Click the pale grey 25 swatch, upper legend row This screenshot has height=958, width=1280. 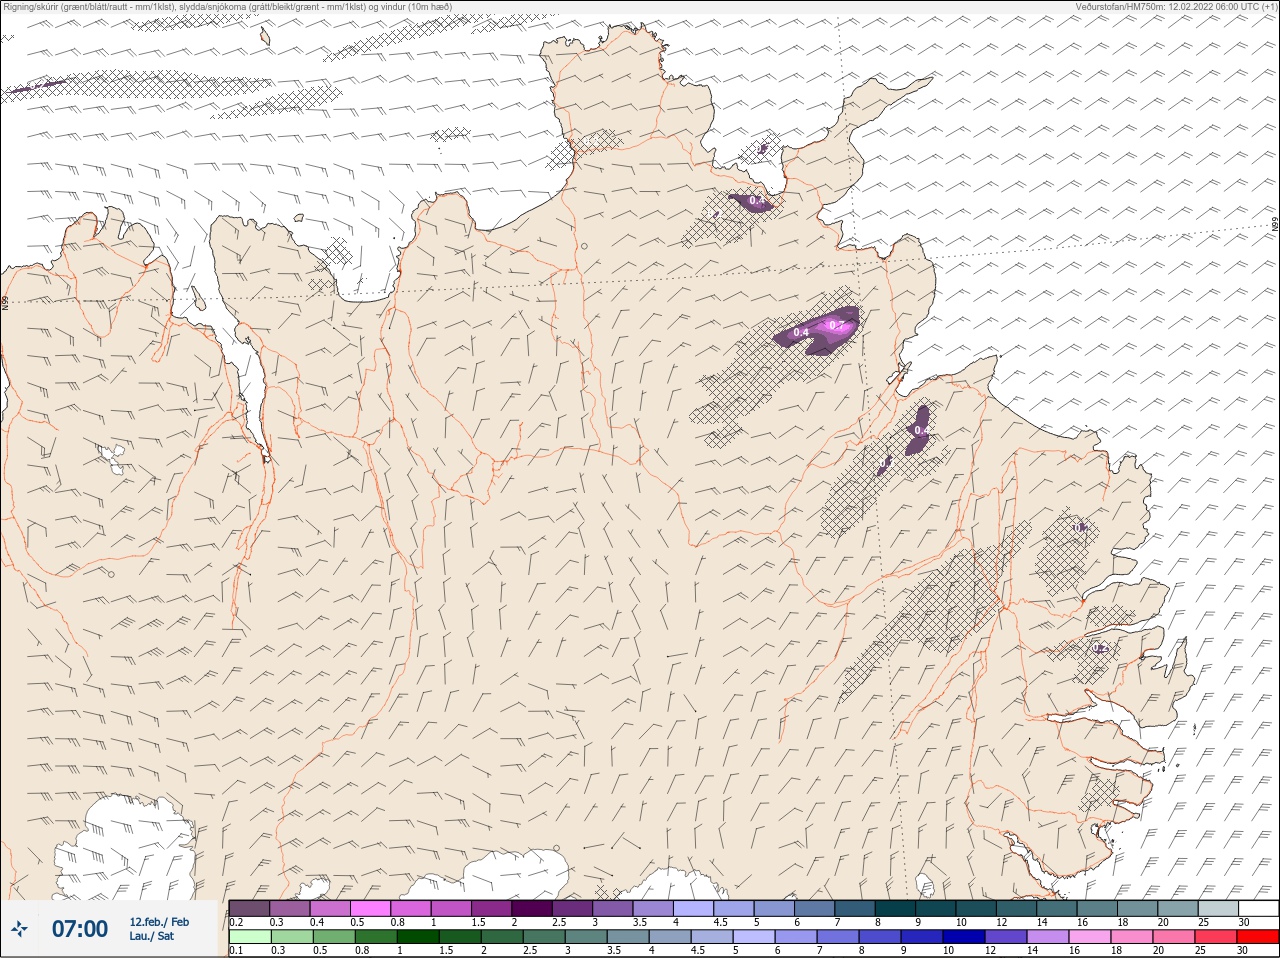(1217, 908)
